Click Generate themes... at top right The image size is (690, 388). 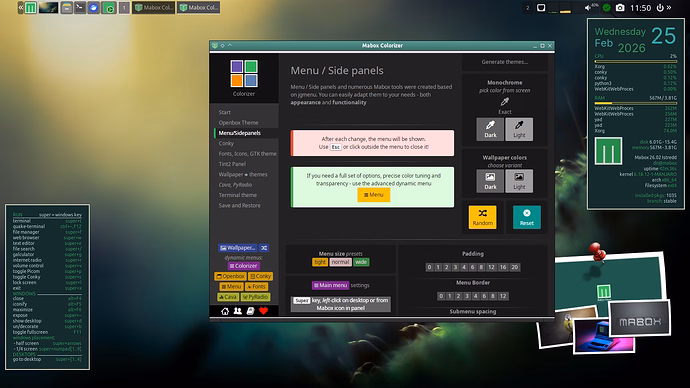coord(505,62)
